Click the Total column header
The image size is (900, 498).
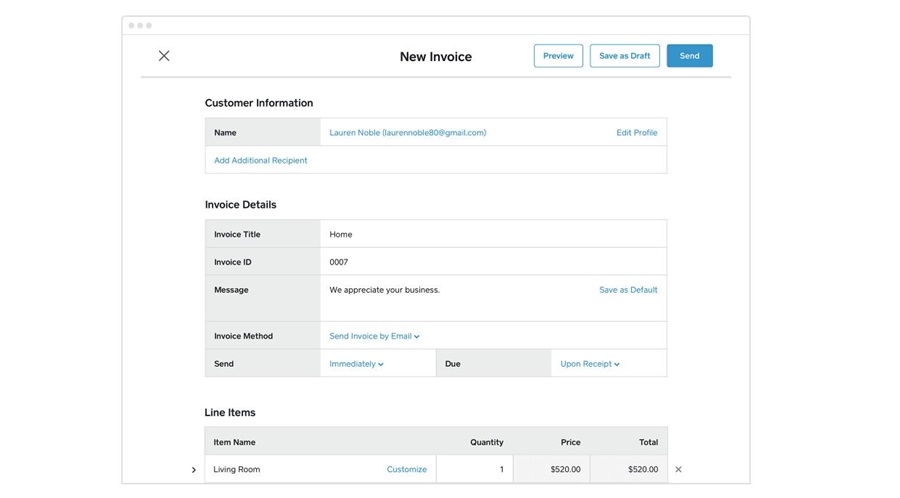(649, 442)
